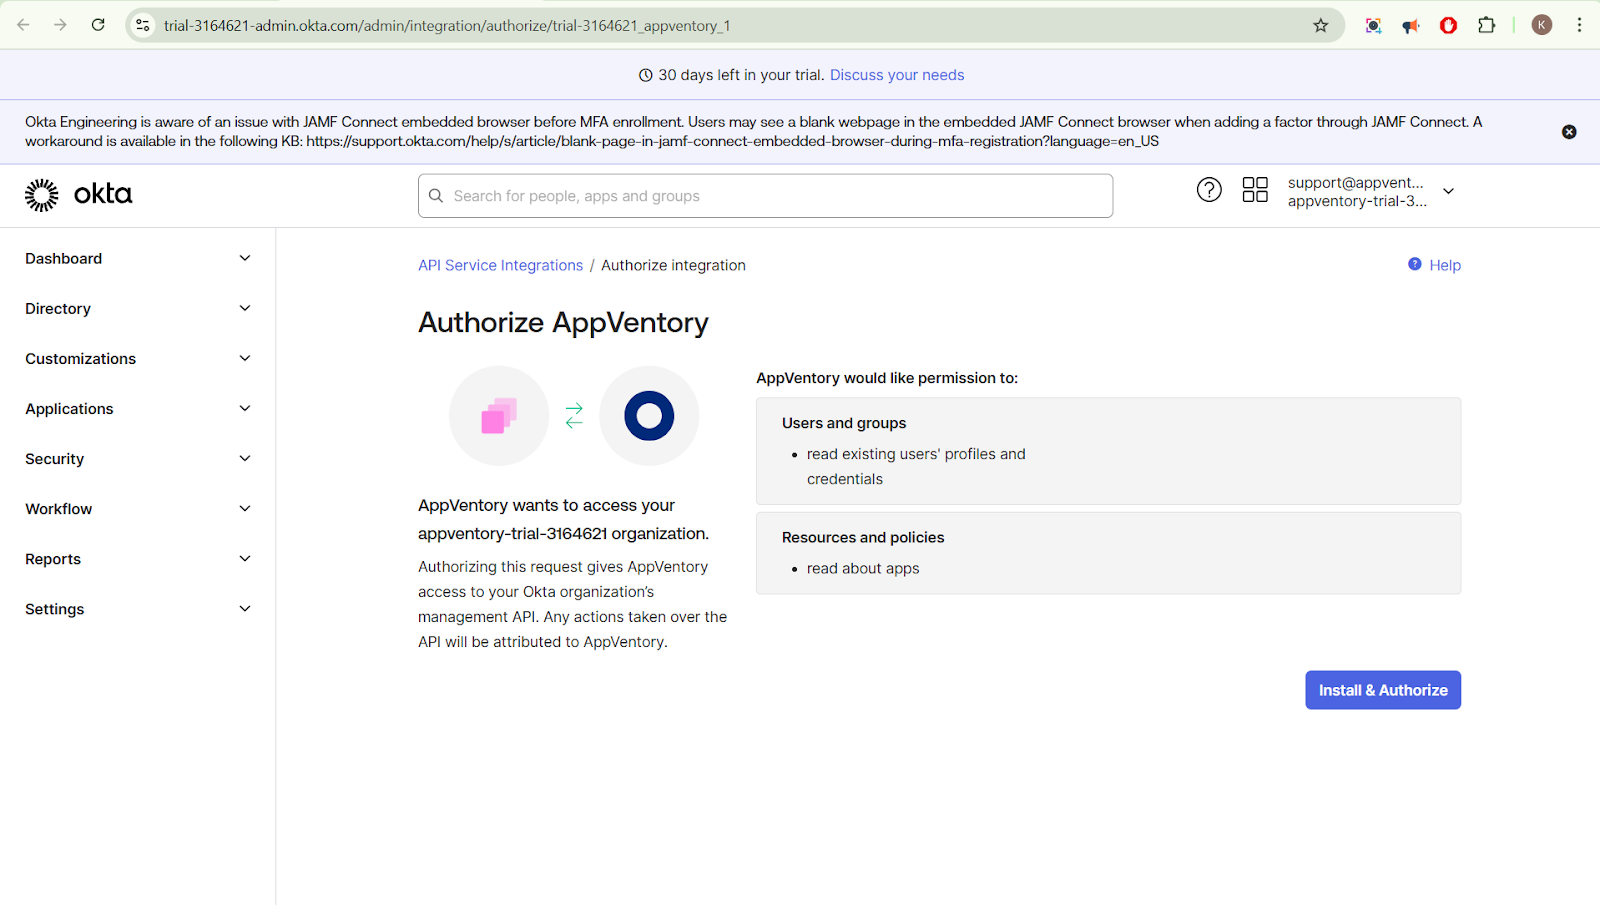Click the Okta blue ring logo
Image resolution: width=1600 pixels, height=905 pixels.
coord(649,415)
